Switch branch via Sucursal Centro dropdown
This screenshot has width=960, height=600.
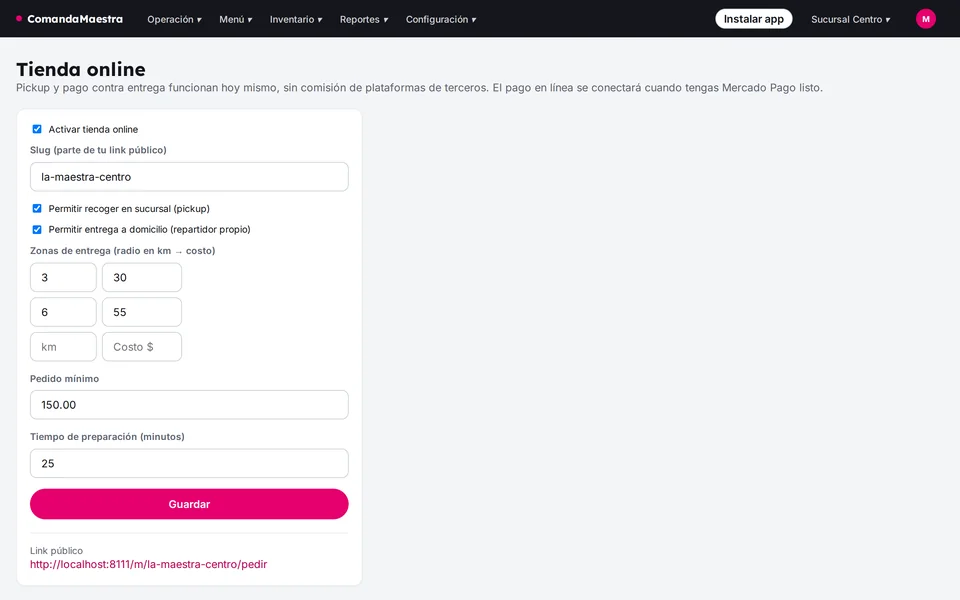tap(850, 20)
